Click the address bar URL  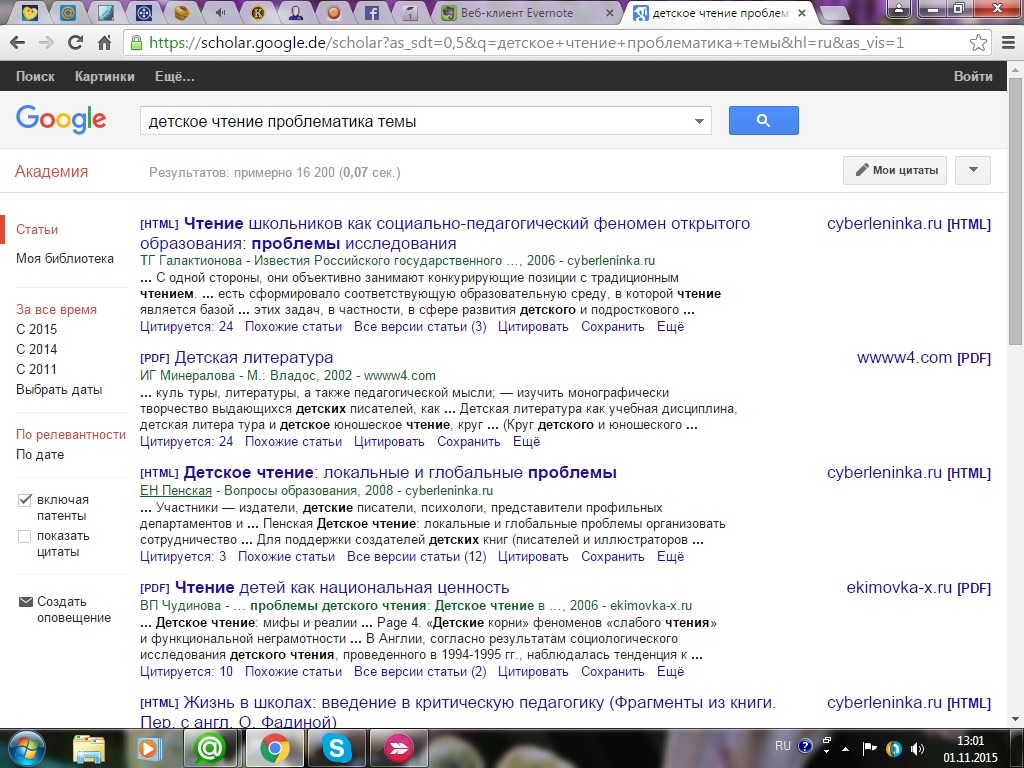coord(526,43)
